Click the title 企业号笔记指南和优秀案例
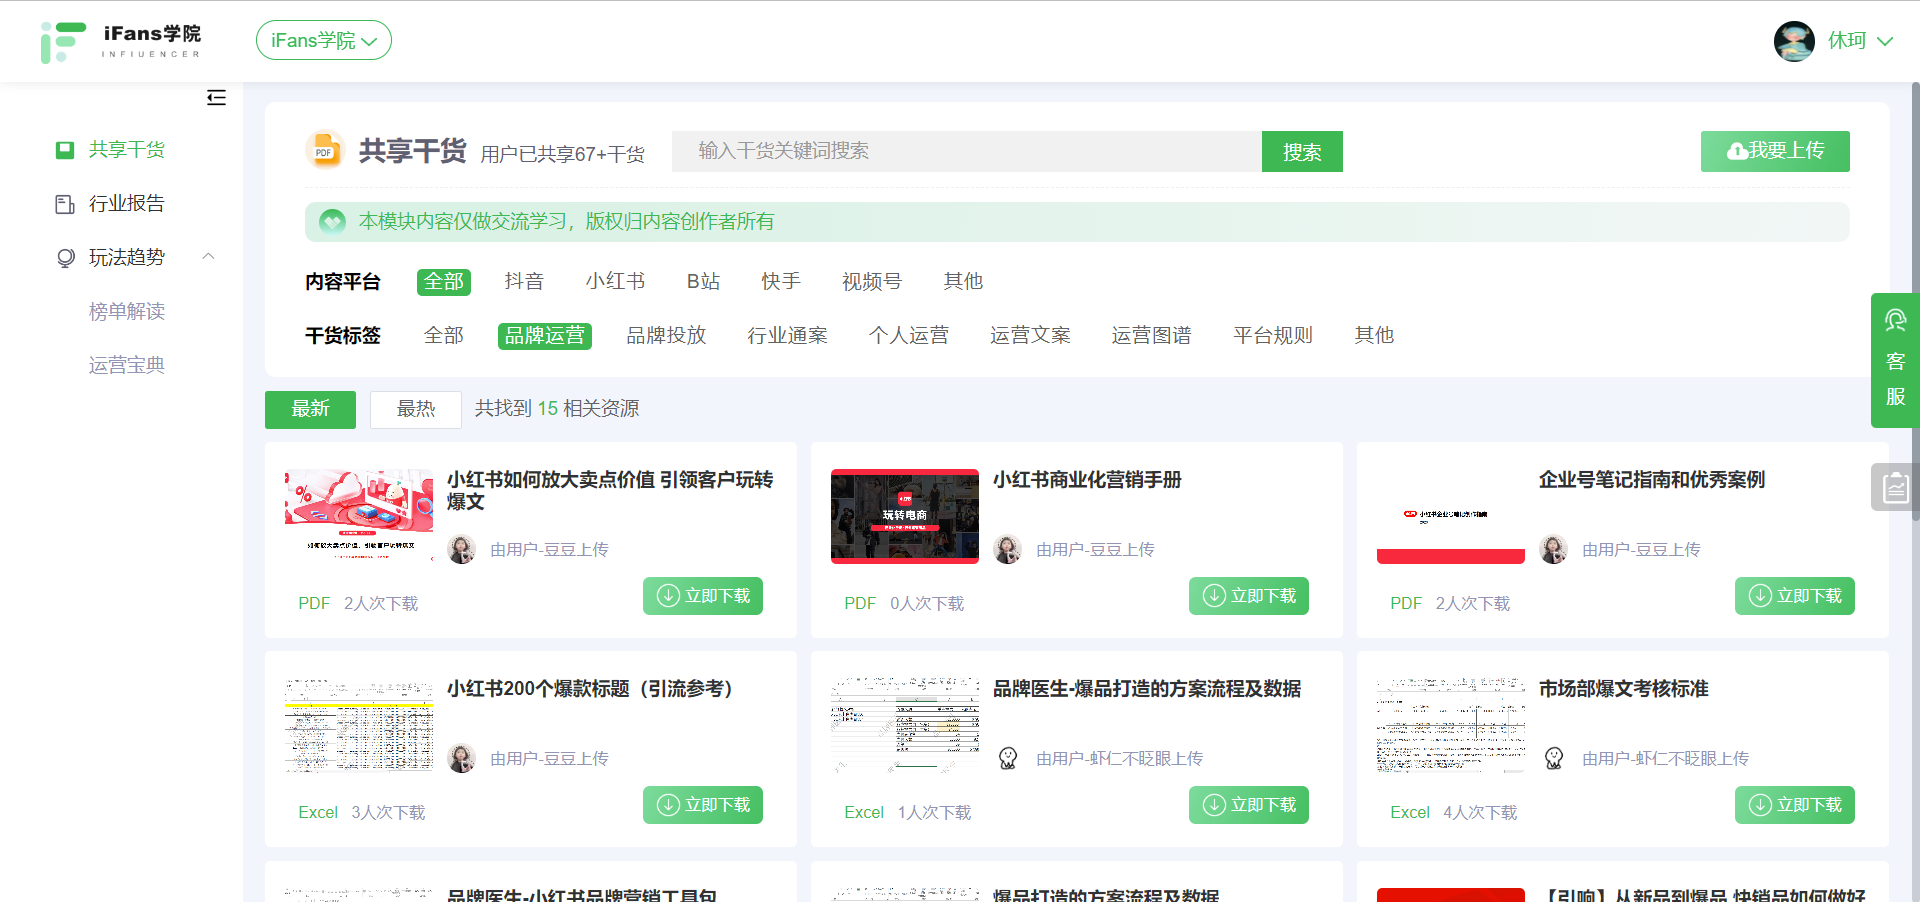This screenshot has width=1920, height=902. (x=1652, y=480)
